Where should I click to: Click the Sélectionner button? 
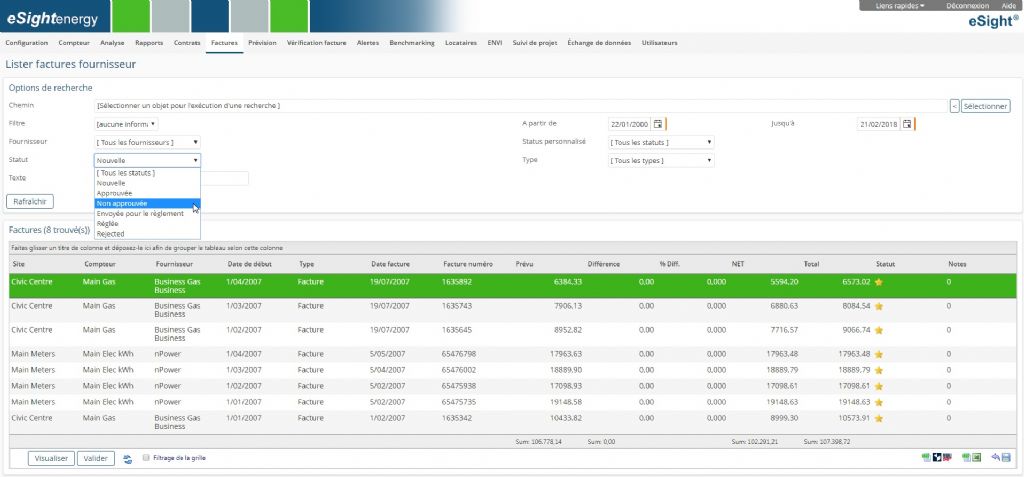point(985,106)
